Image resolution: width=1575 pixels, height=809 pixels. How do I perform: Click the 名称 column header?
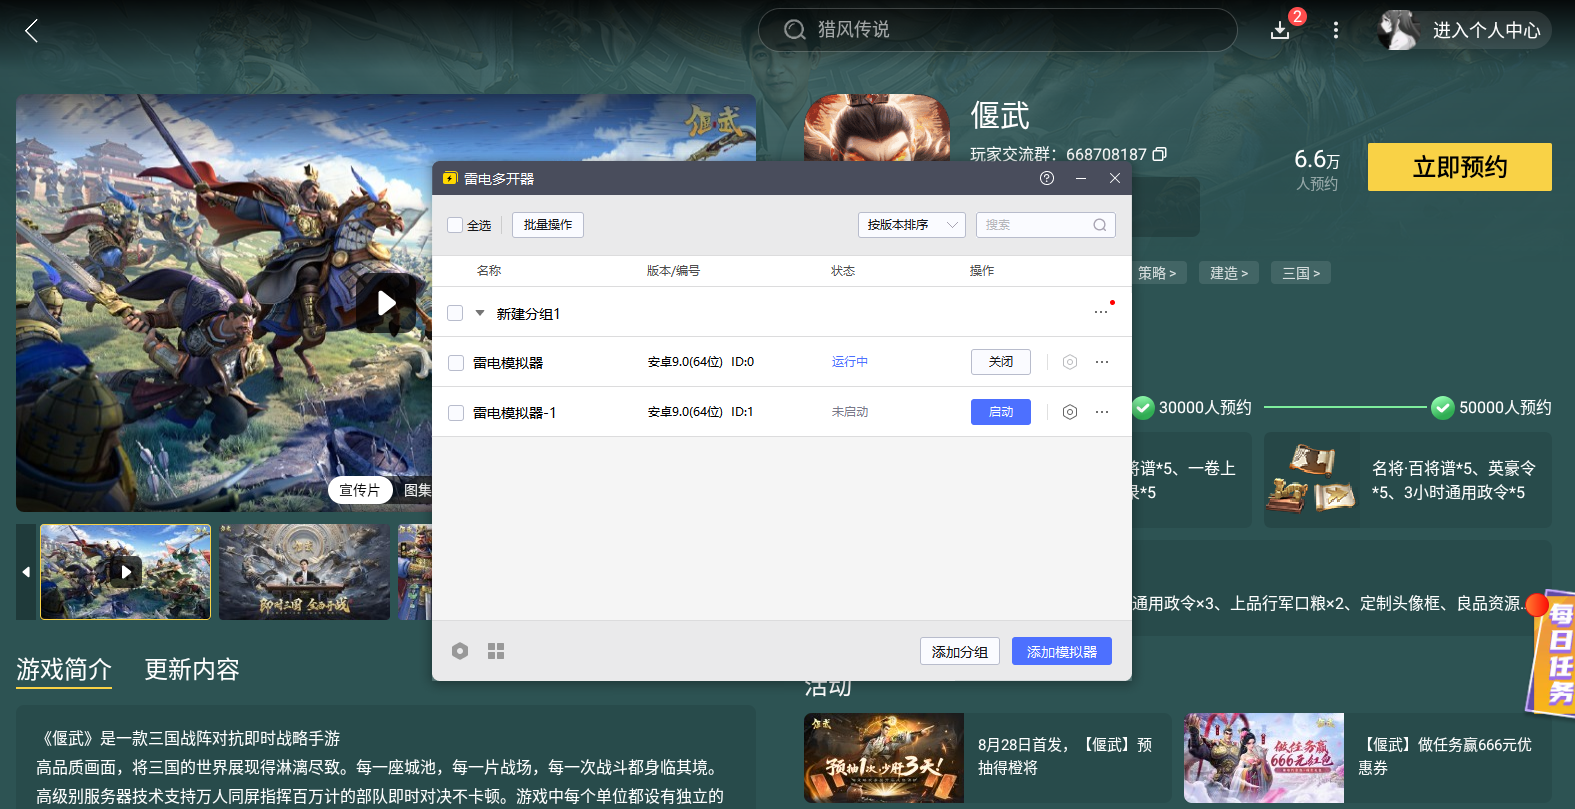489,271
